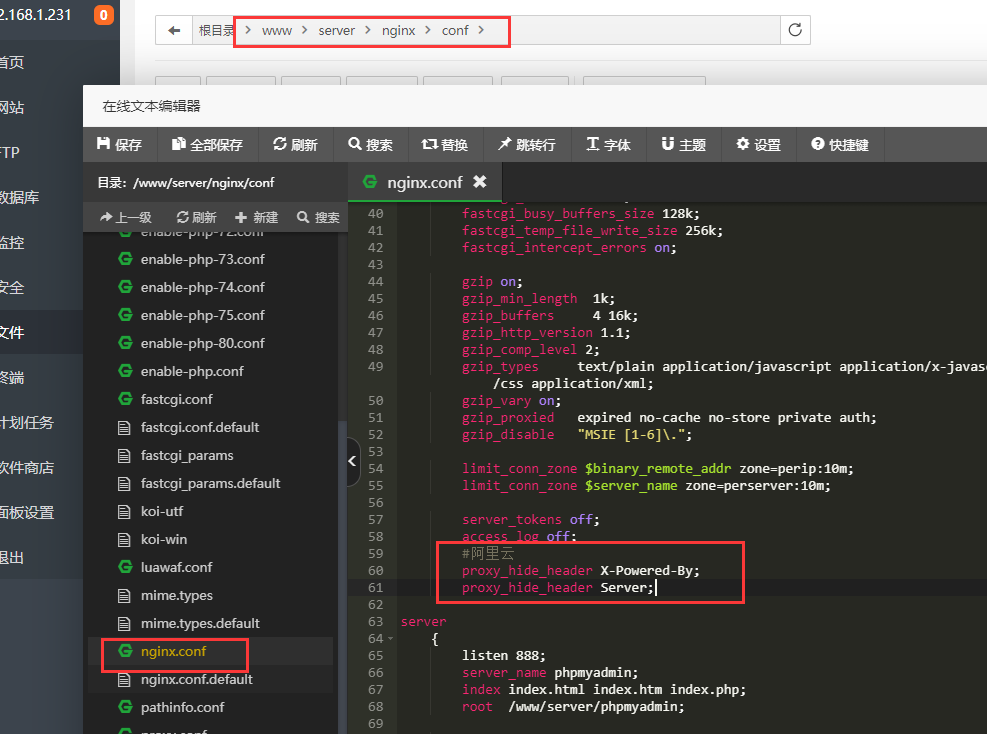This screenshot has height=734, width=987.
Task: Open mime.types.default file
Action: click(200, 623)
